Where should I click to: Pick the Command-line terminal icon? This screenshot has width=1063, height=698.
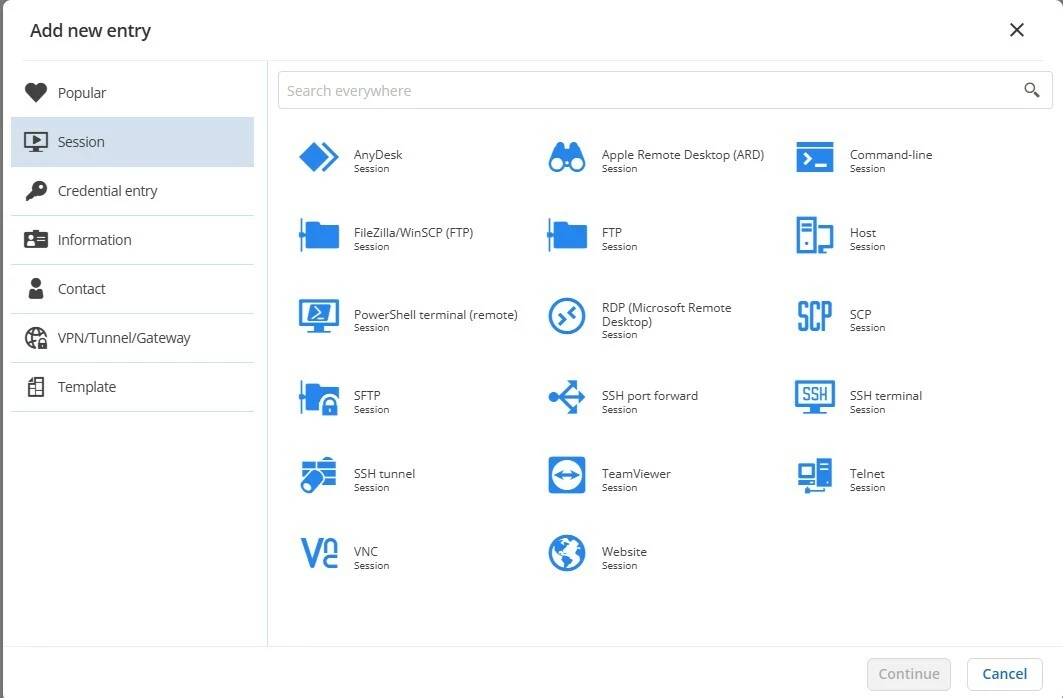pyautogui.click(x=815, y=157)
